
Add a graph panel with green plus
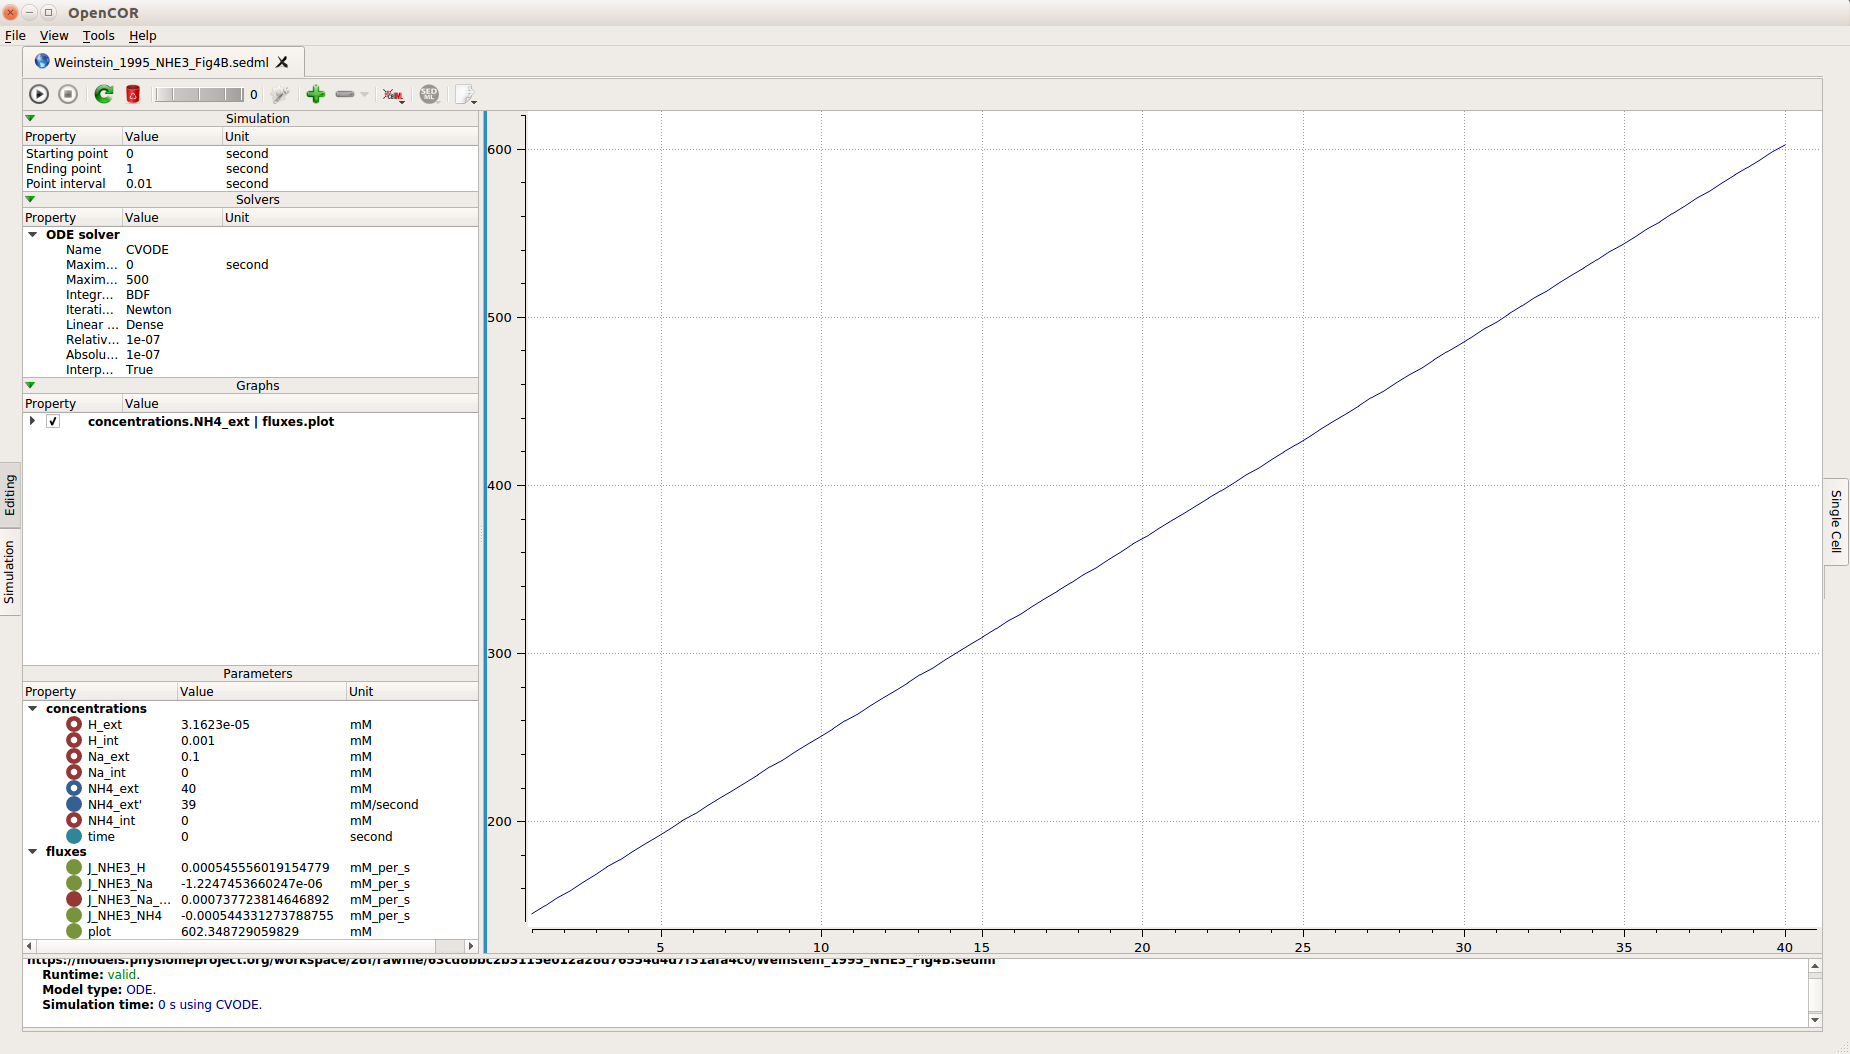316,94
